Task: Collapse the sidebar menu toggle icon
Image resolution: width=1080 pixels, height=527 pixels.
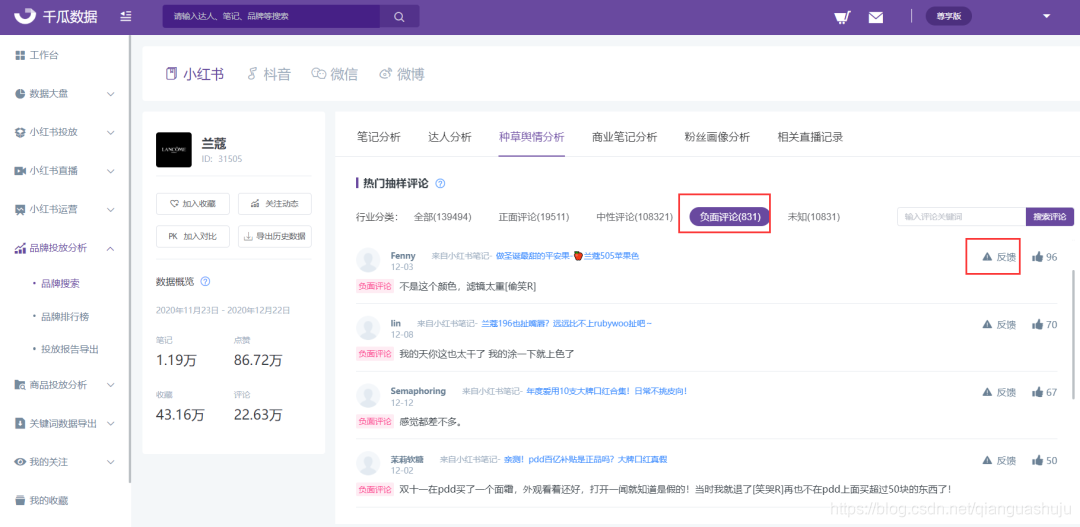Action: point(126,17)
